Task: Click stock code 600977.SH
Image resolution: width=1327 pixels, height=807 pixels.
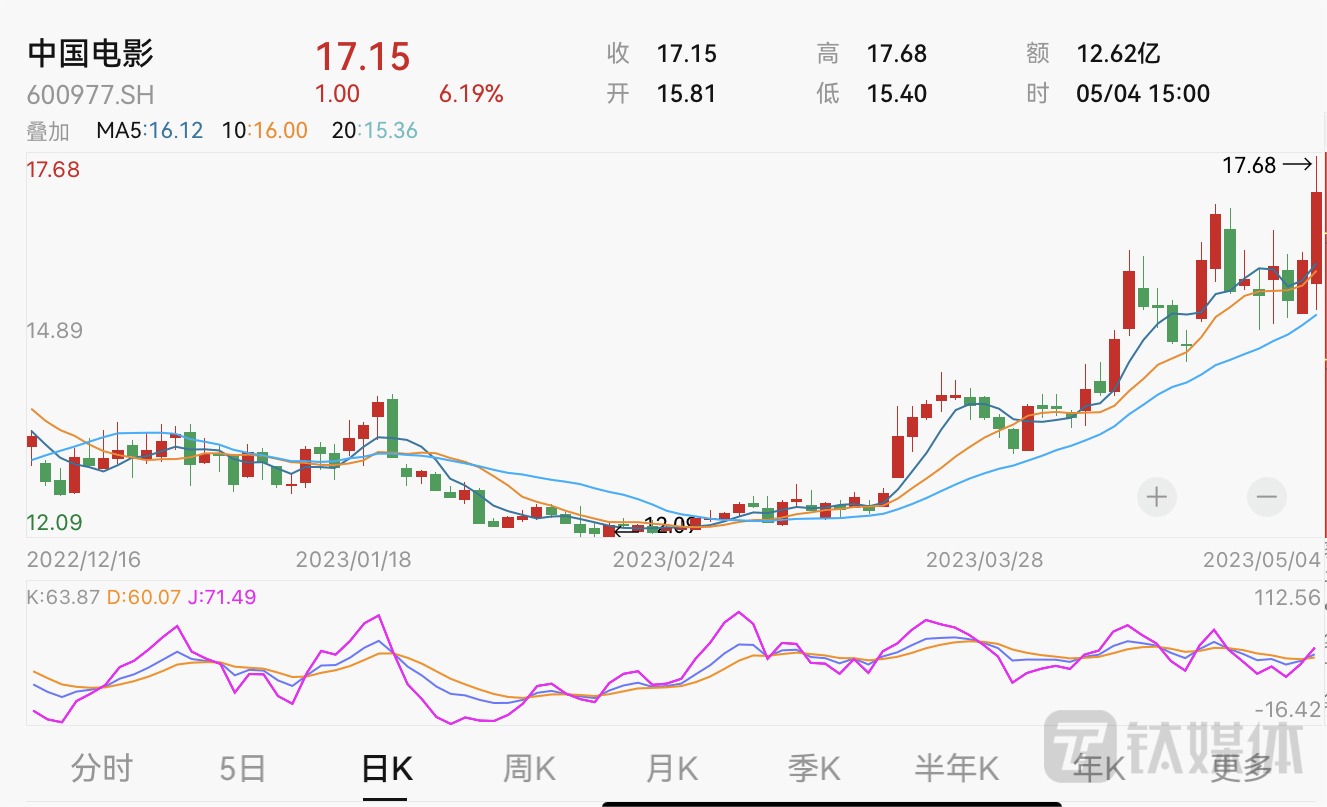Action: [90, 95]
